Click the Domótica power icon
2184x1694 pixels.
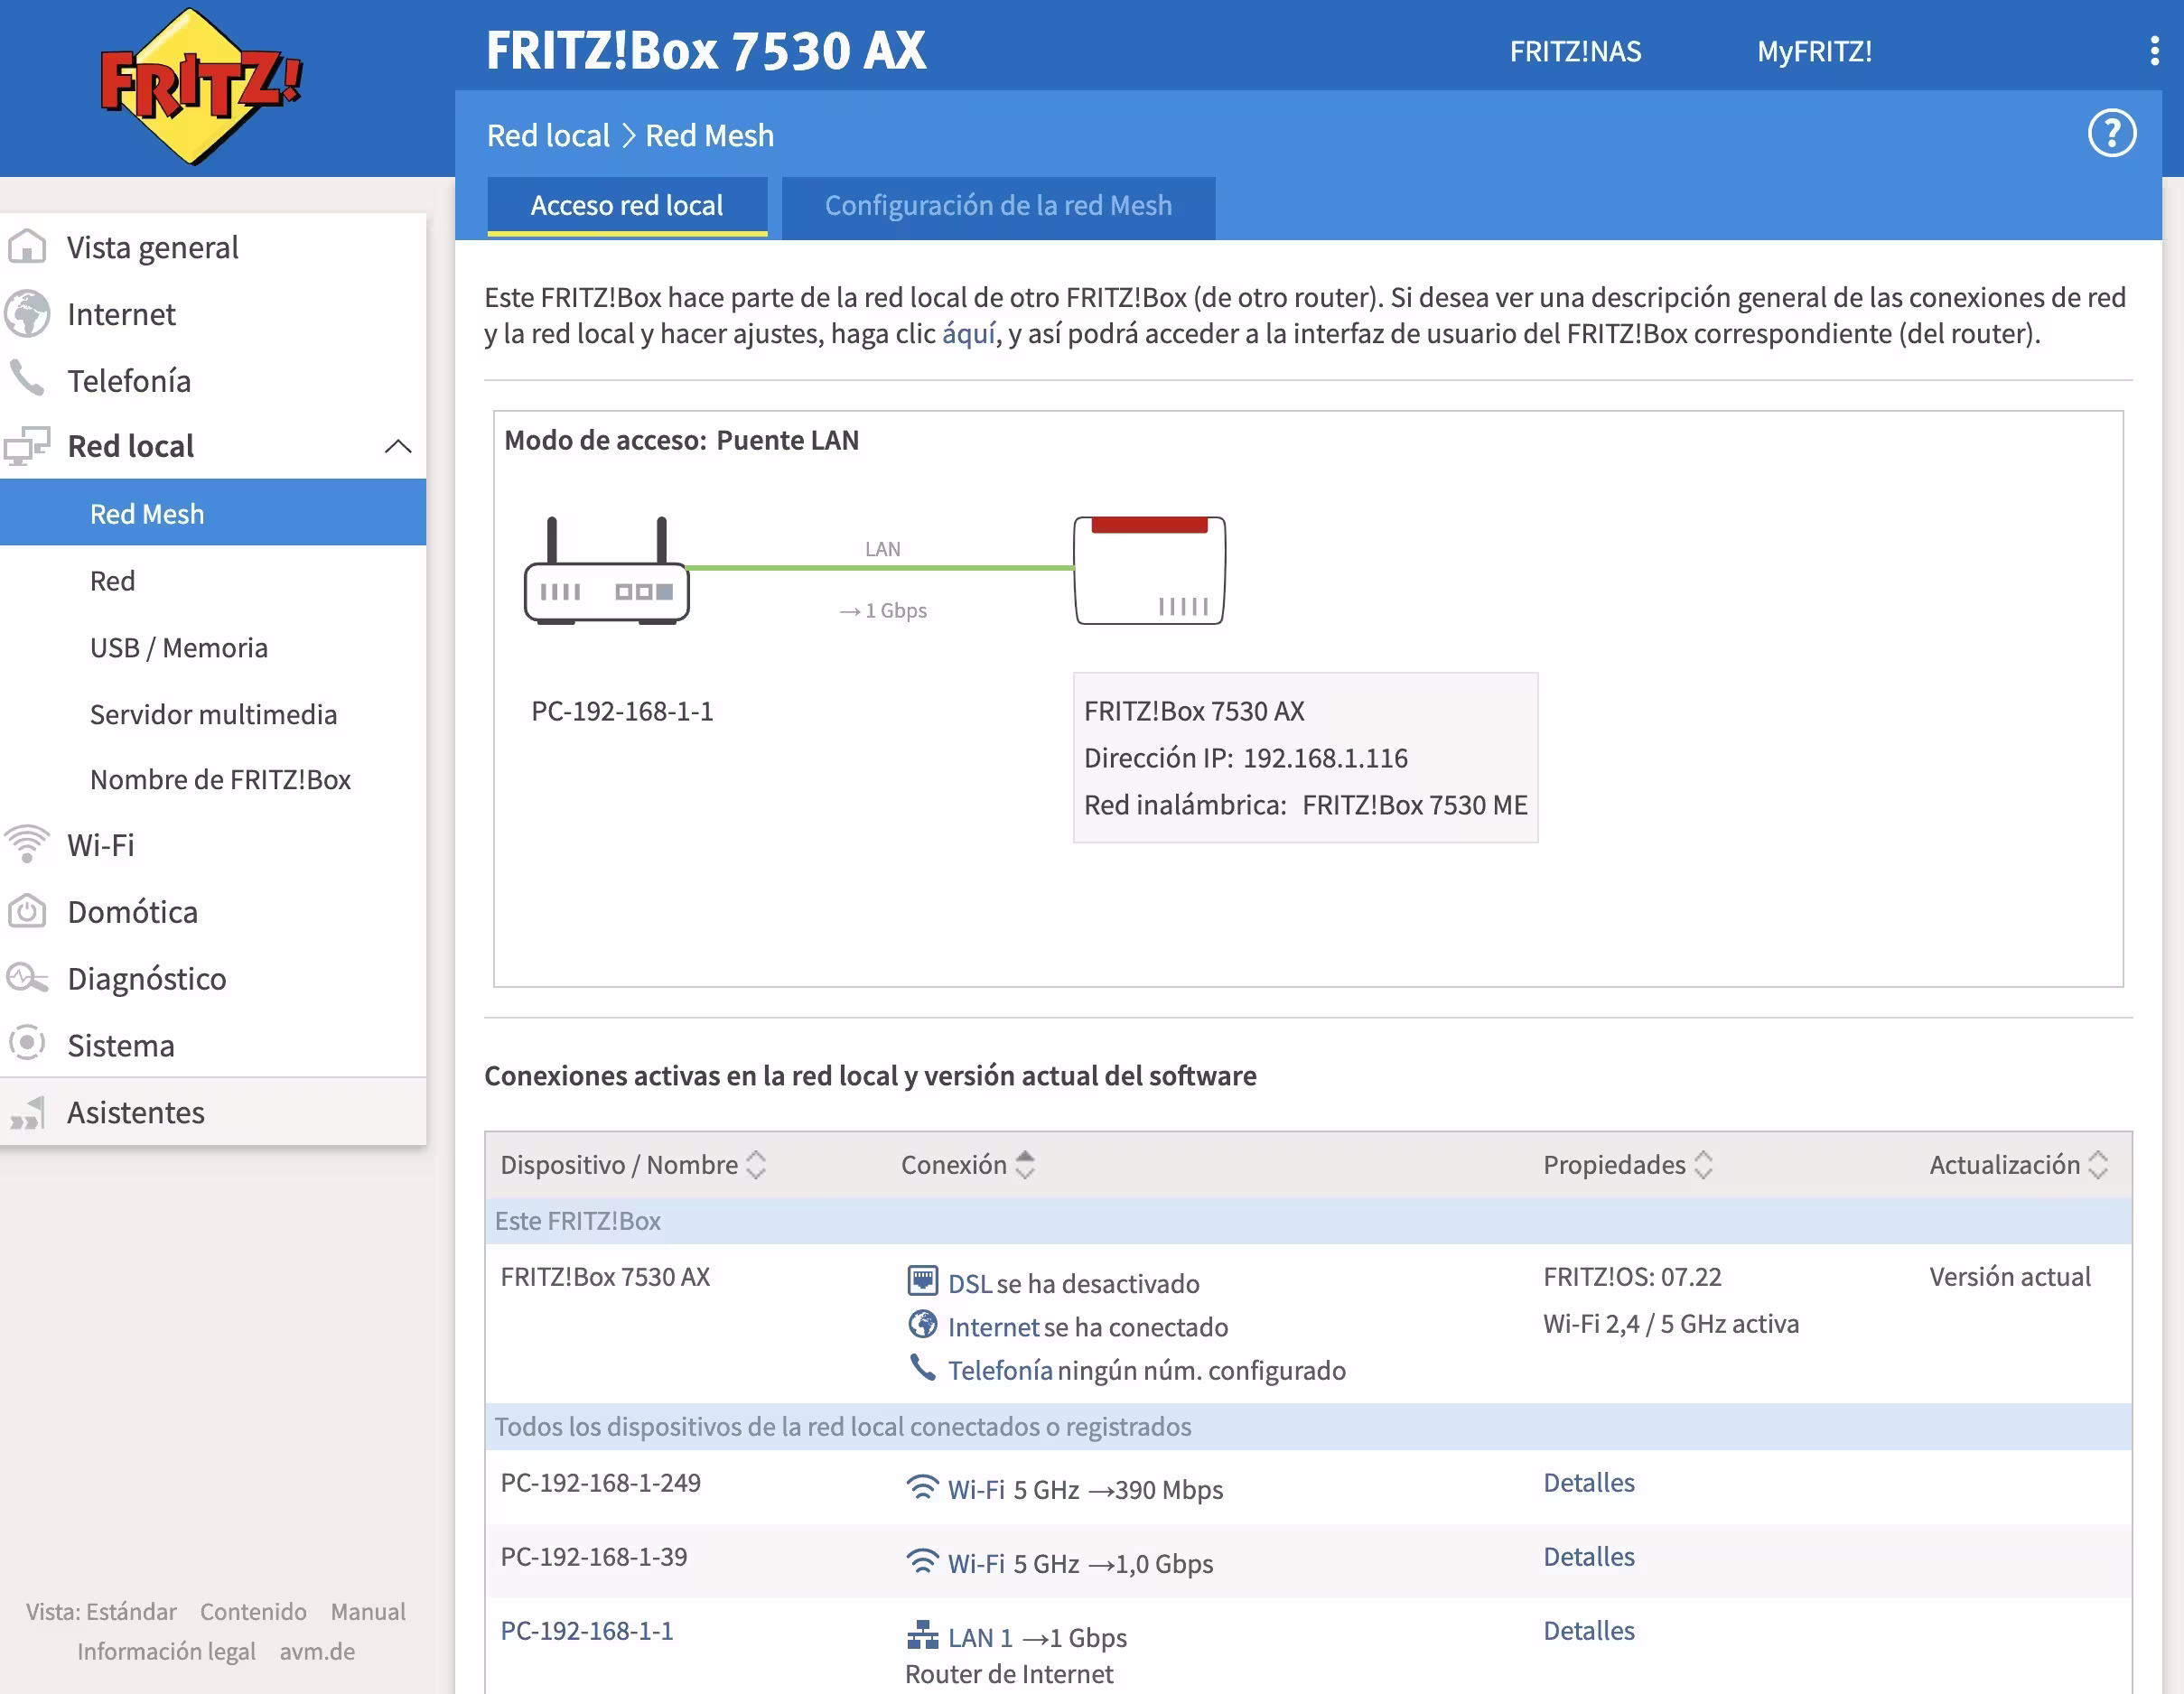tap(27, 911)
